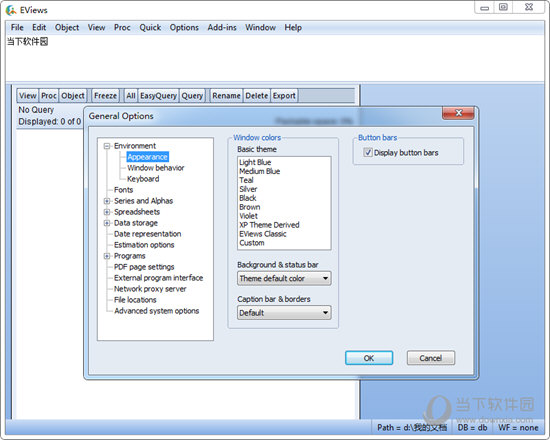
Task: Collapse the Environment tree node
Action: (x=107, y=146)
